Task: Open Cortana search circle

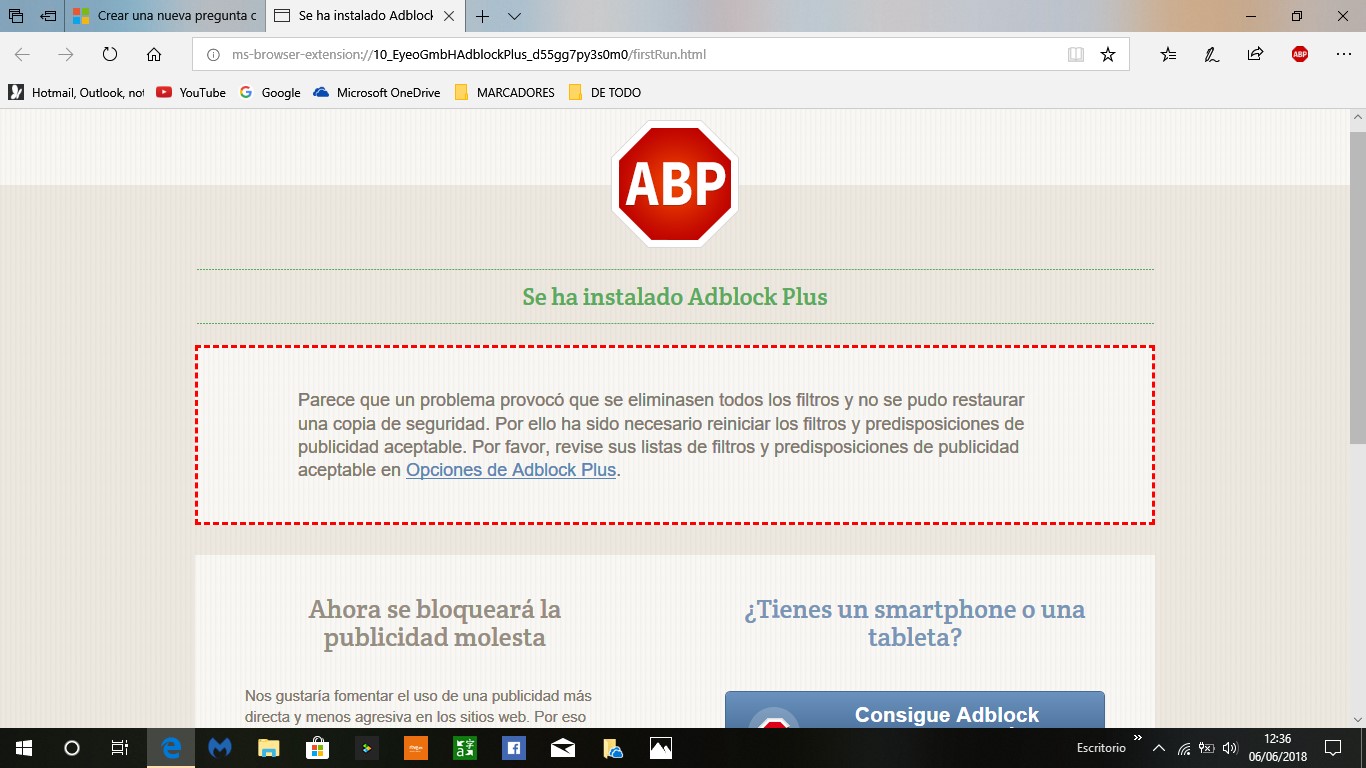Action: [x=72, y=748]
